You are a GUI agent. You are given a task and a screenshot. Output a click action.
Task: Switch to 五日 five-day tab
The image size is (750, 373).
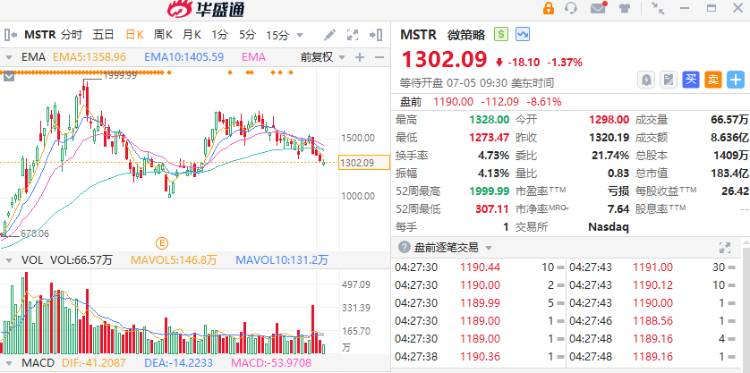[x=103, y=34]
